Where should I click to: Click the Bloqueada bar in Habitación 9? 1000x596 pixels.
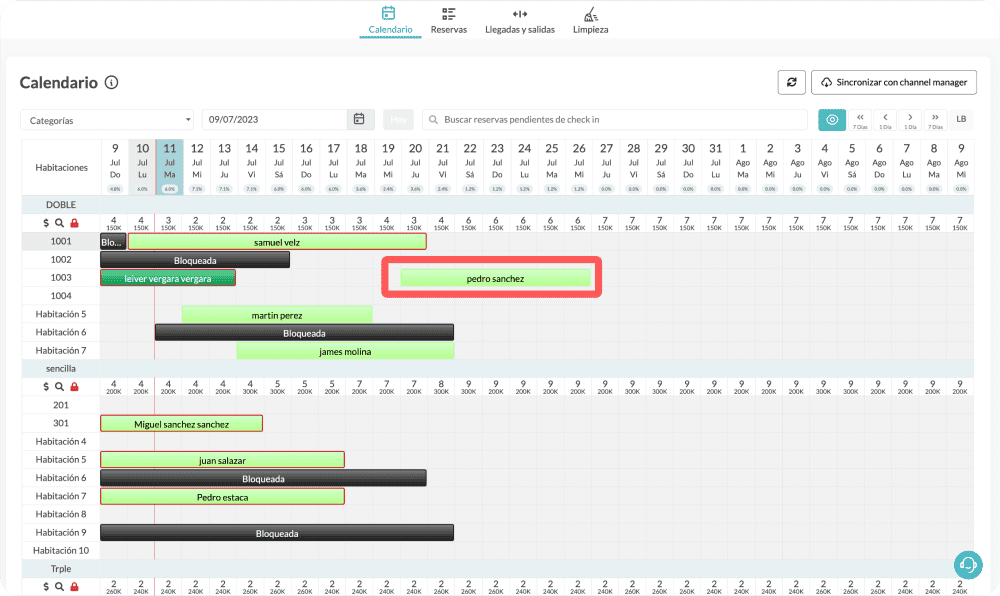[x=277, y=533]
